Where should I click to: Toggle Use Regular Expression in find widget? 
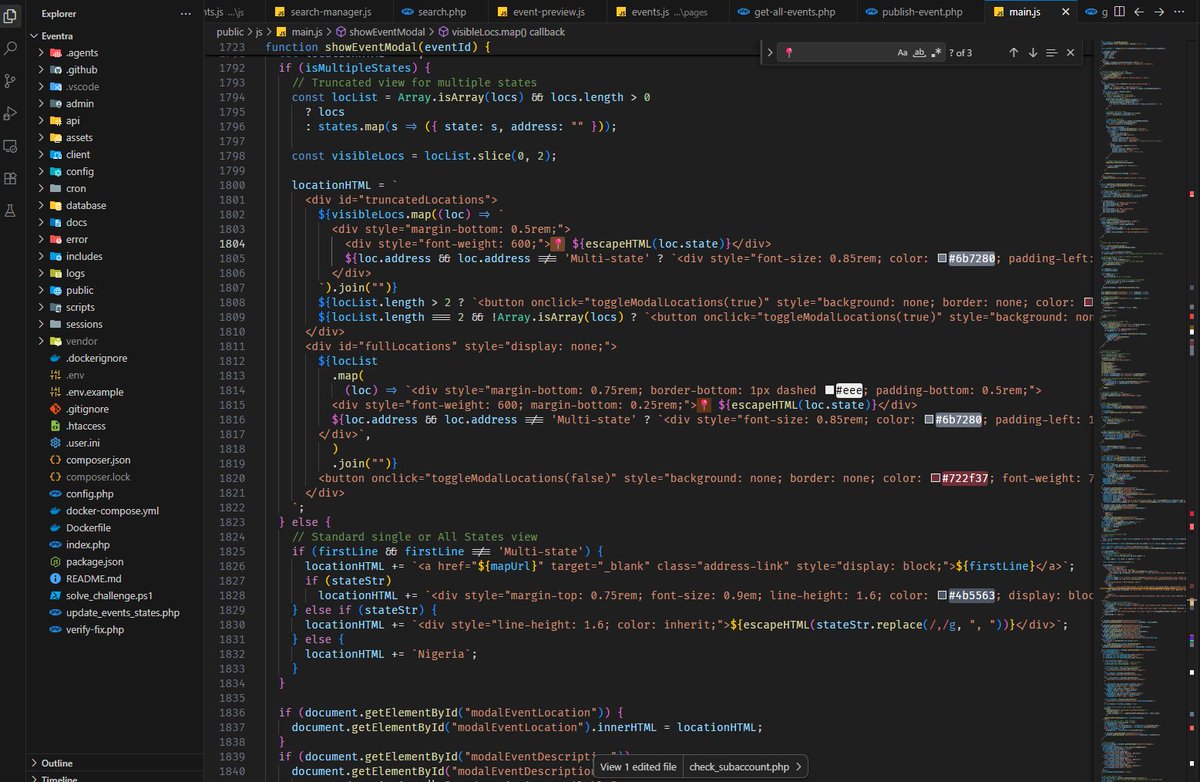(x=936, y=52)
